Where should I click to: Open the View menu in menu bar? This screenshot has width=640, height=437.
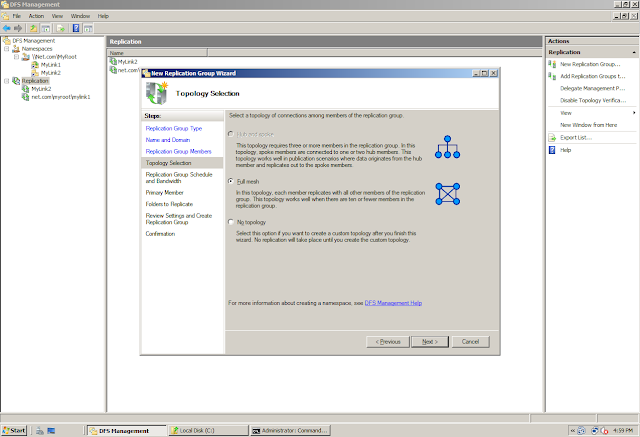57,16
